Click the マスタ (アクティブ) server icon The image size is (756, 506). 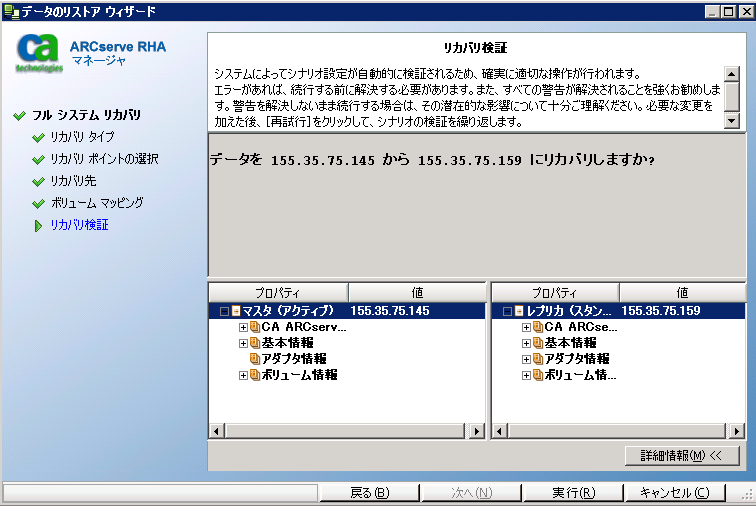point(236,311)
